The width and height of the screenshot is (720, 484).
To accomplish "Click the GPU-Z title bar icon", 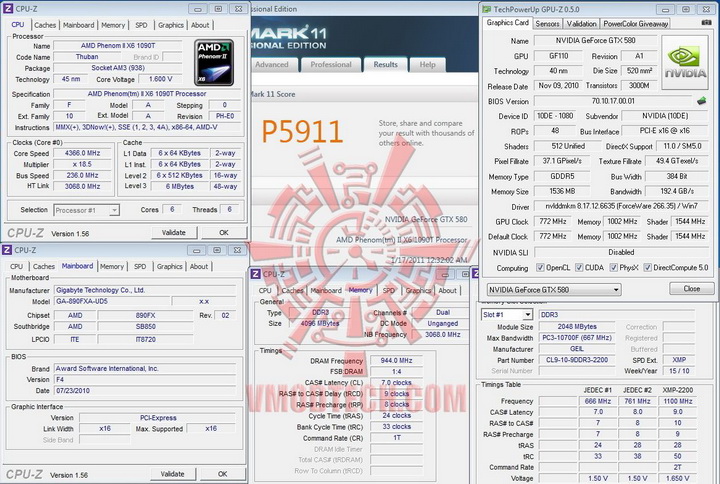I will click(487, 9).
